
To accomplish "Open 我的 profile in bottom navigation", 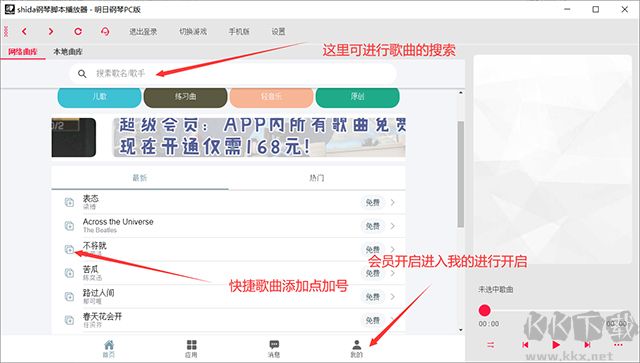I will coord(357,349).
